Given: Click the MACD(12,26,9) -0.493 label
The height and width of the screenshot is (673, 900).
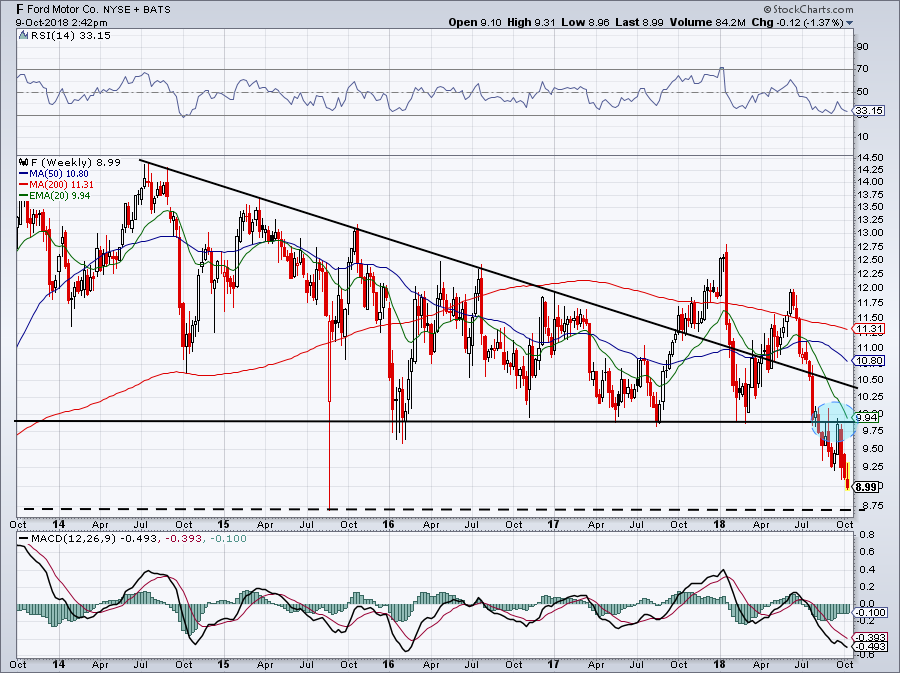Looking at the screenshot, I should (x=94, y=539).
